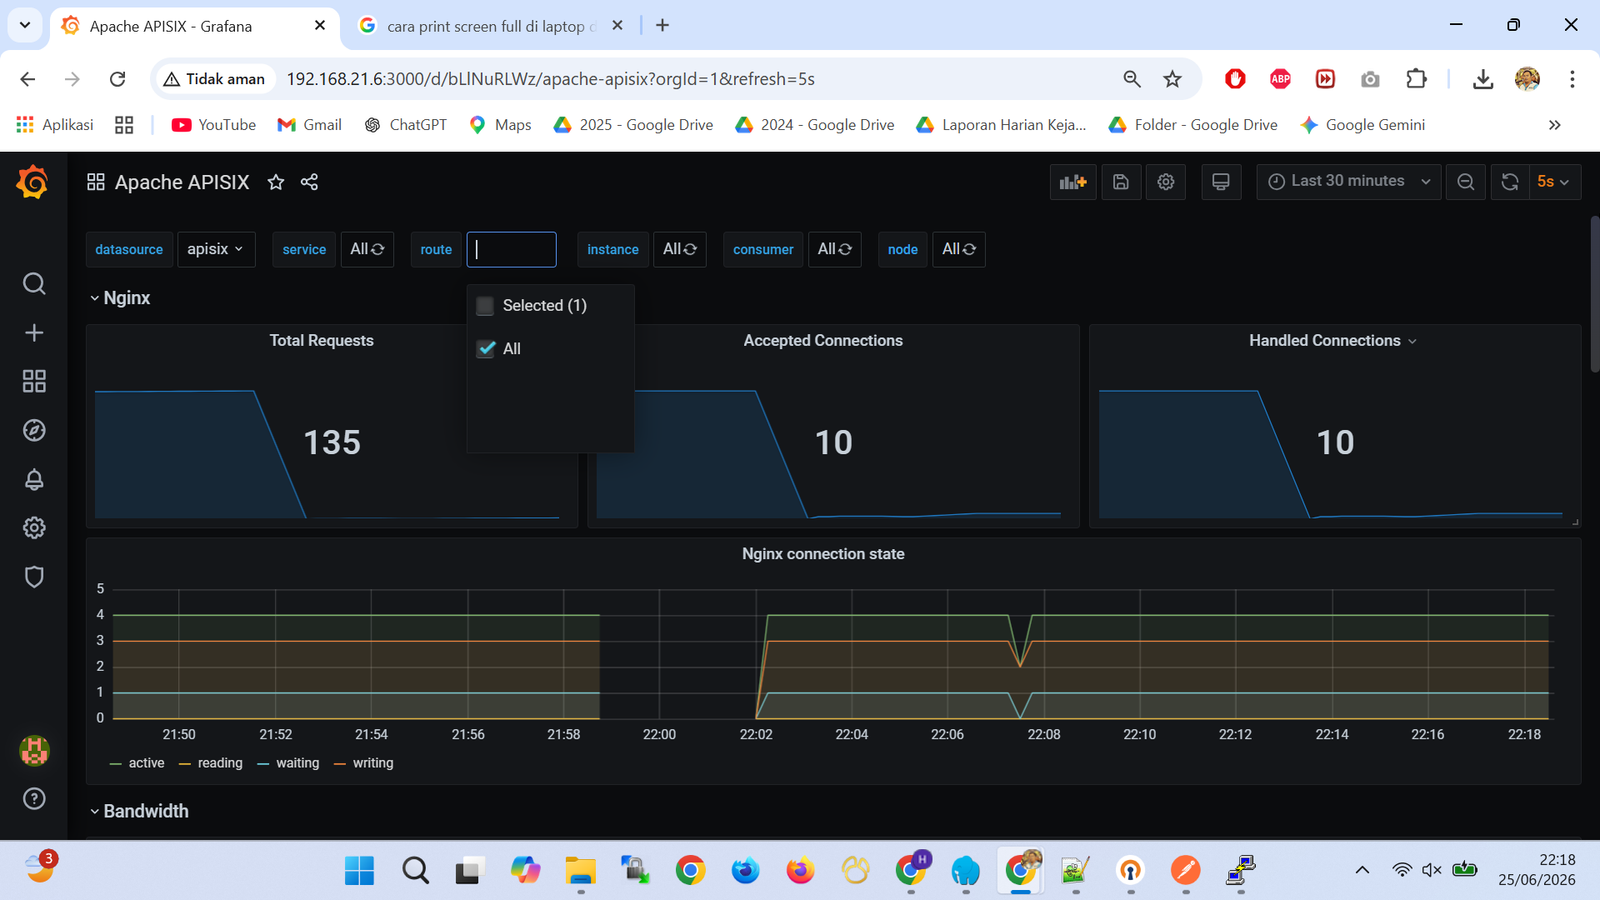Refresh the dashboard now
This screenshot has height=900, width=1600.
click(1510, 182)
